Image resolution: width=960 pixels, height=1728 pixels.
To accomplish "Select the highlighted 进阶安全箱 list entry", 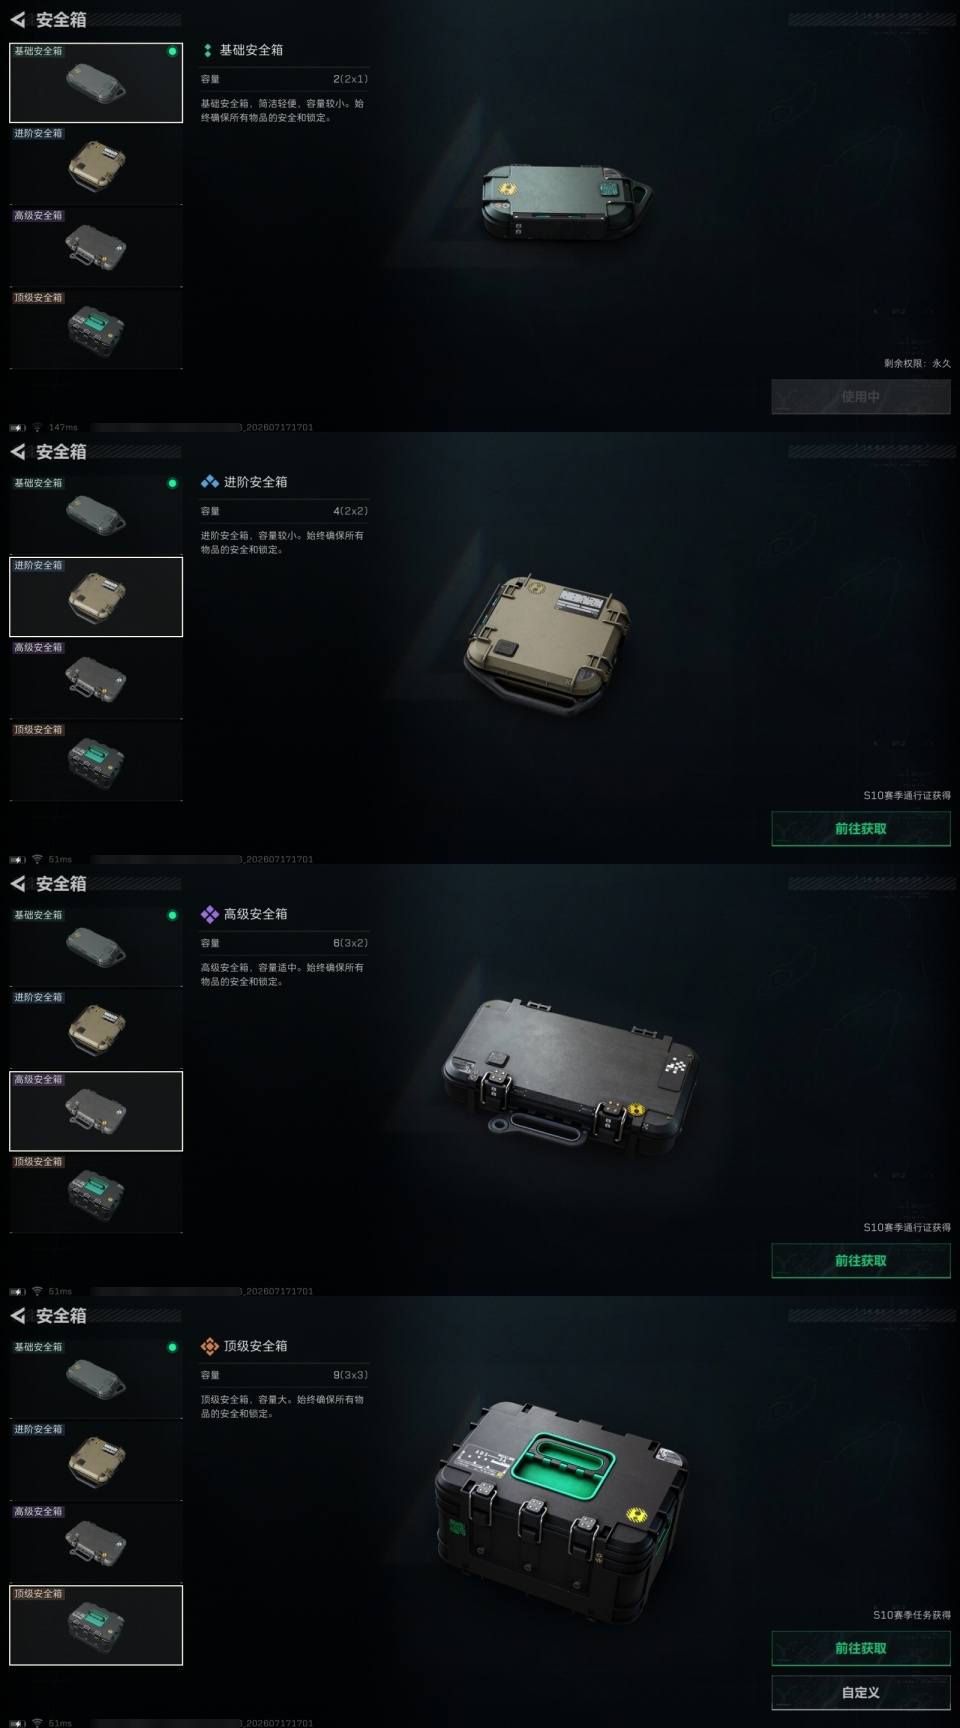I will point(96,596).
